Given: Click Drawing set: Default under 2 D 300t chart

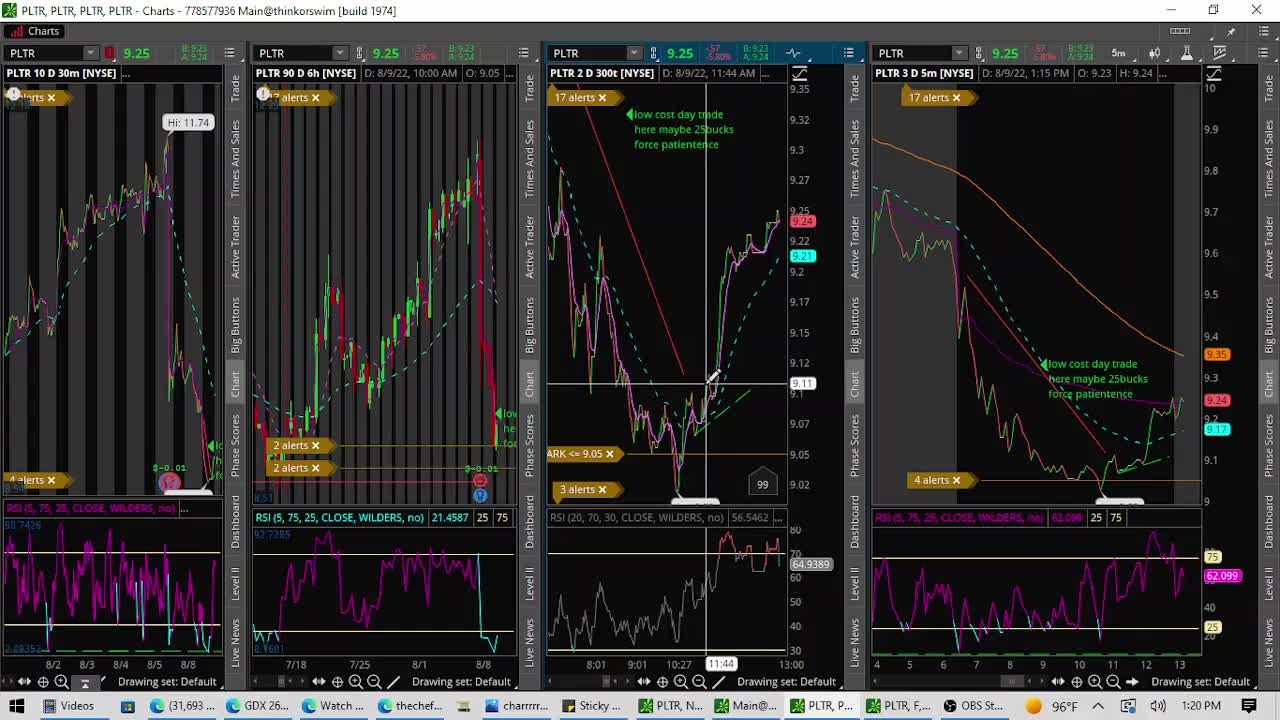Looking at the screenshot, I should 786,682.
